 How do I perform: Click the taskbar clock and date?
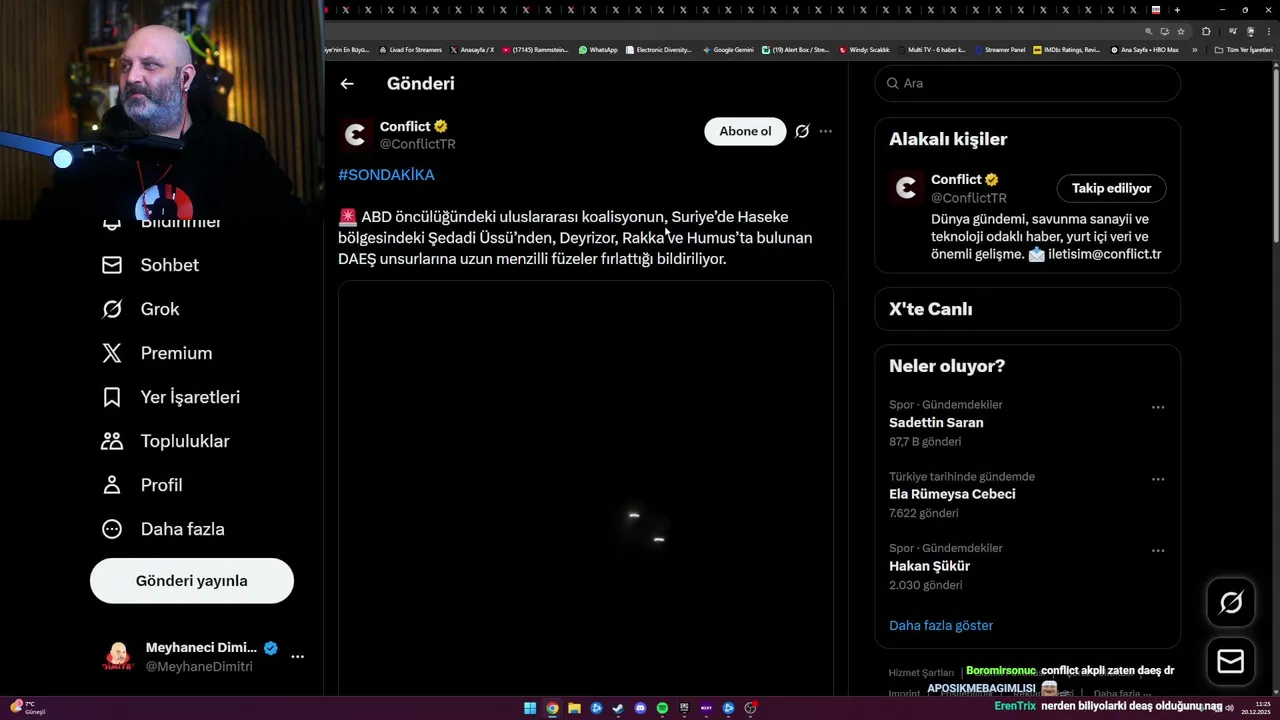click(x=1255, y=708)
